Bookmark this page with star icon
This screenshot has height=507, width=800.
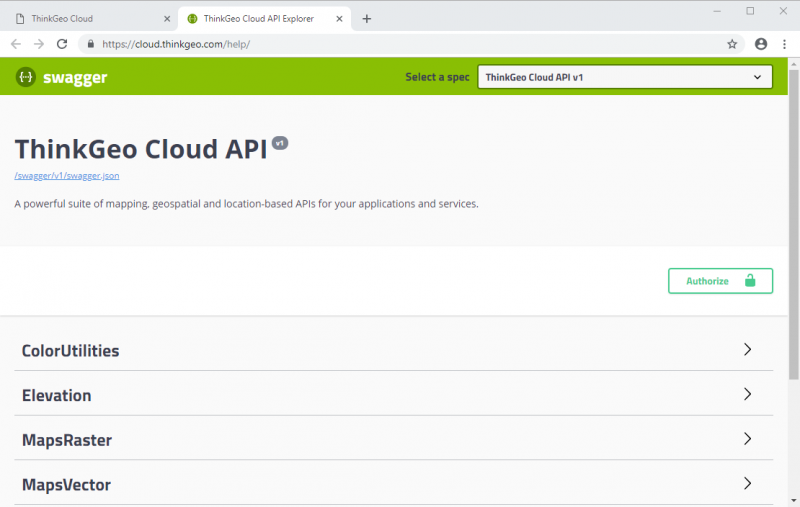click(x=732, y=44)
